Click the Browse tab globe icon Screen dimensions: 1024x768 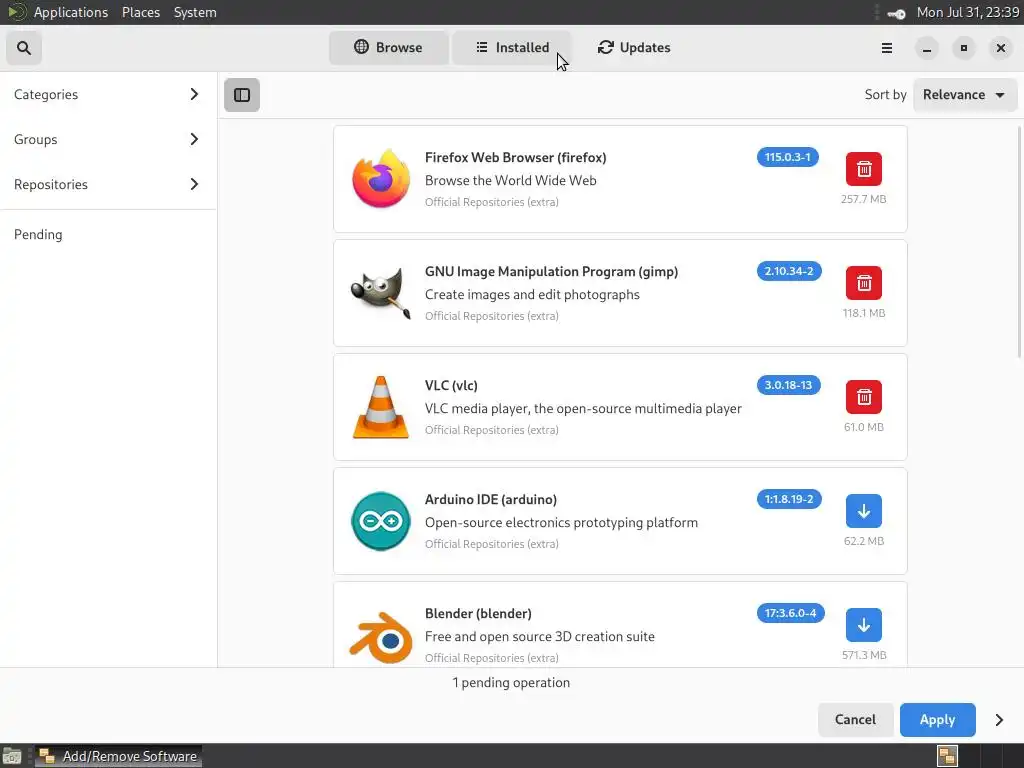pyautogui.click(x=361, y=46)
